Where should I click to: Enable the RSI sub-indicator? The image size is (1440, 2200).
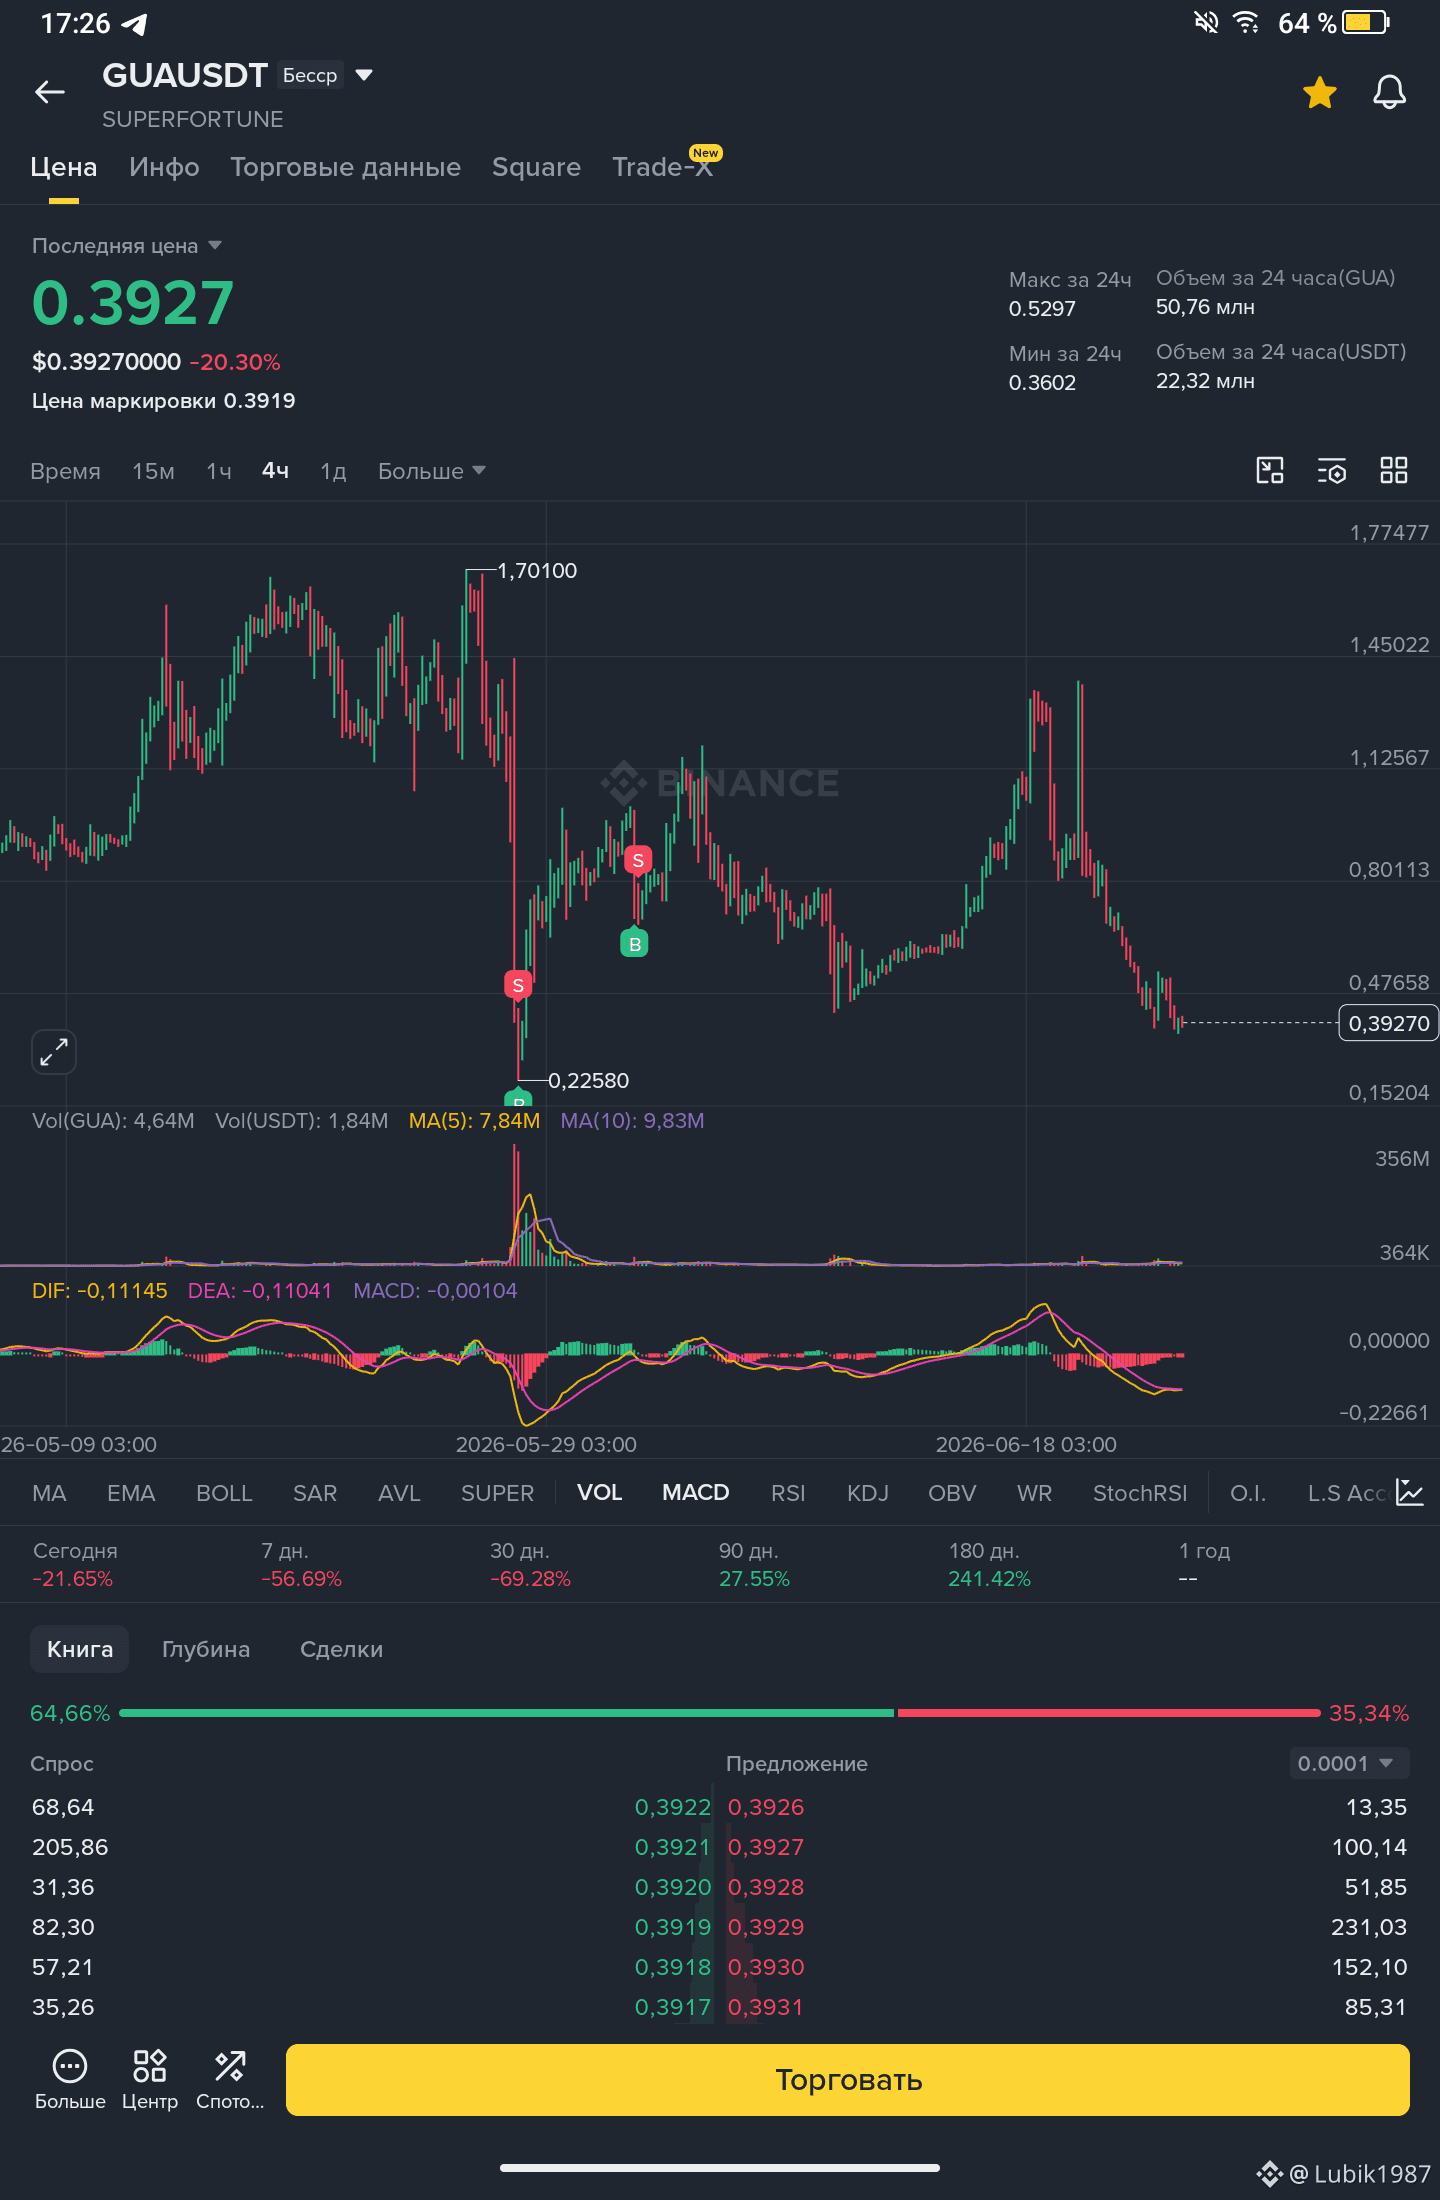pyautogui.click(x=788, y=1493)
